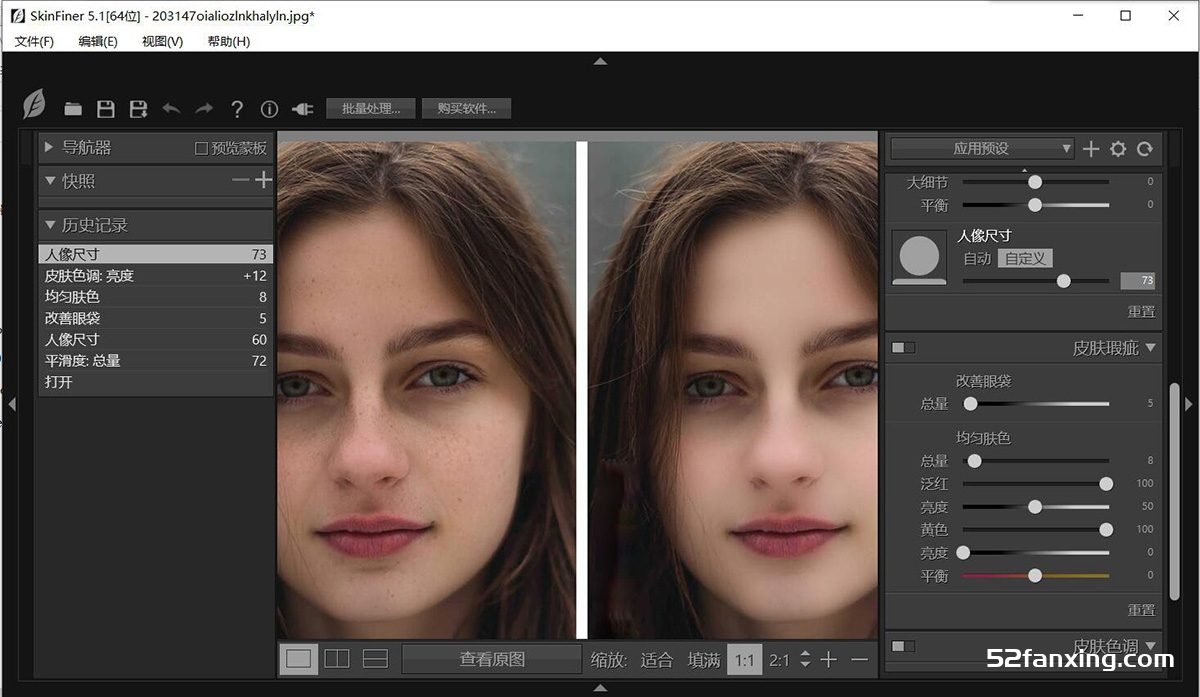Collapse the 历史记录 panel
Screen dimensions: 1200x697
[49, 225]
